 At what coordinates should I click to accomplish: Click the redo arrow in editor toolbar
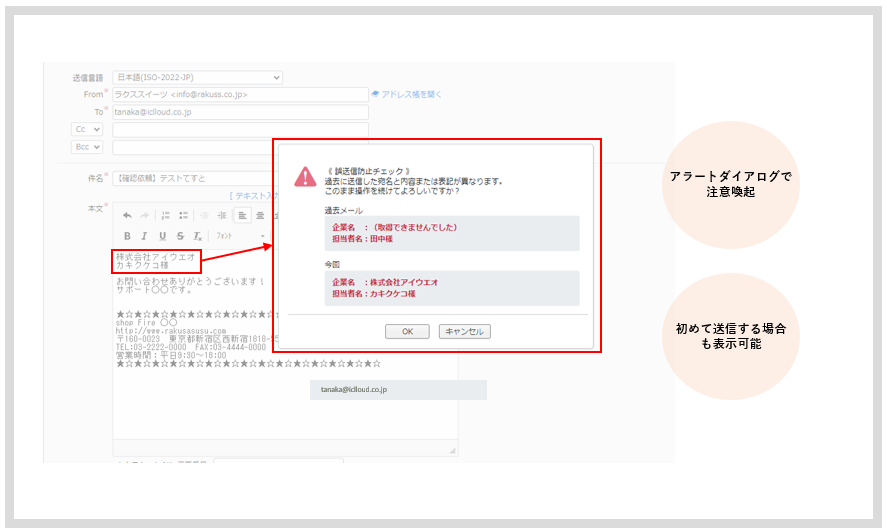click(145, 215)
